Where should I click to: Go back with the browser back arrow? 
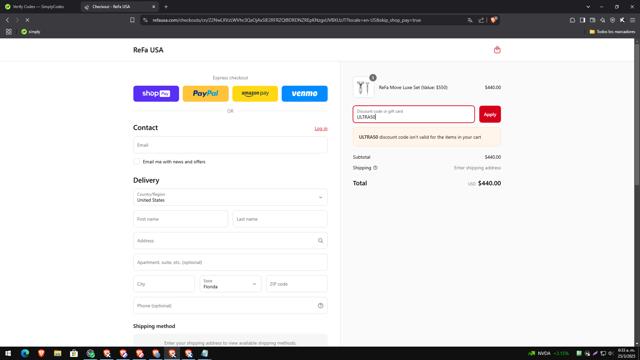[x=7, y=20]
